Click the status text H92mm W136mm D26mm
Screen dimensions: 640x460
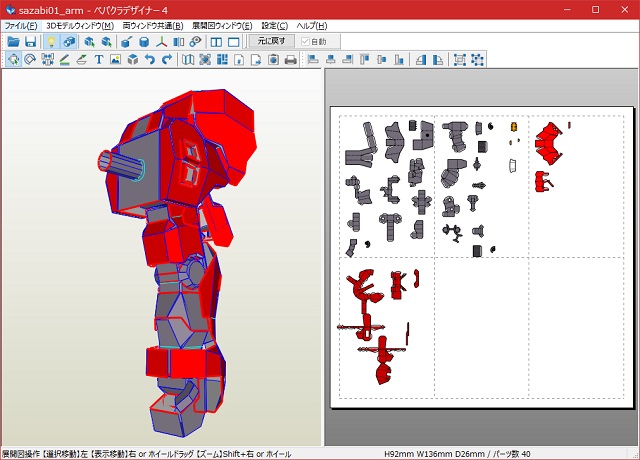[x=434, y=454]
